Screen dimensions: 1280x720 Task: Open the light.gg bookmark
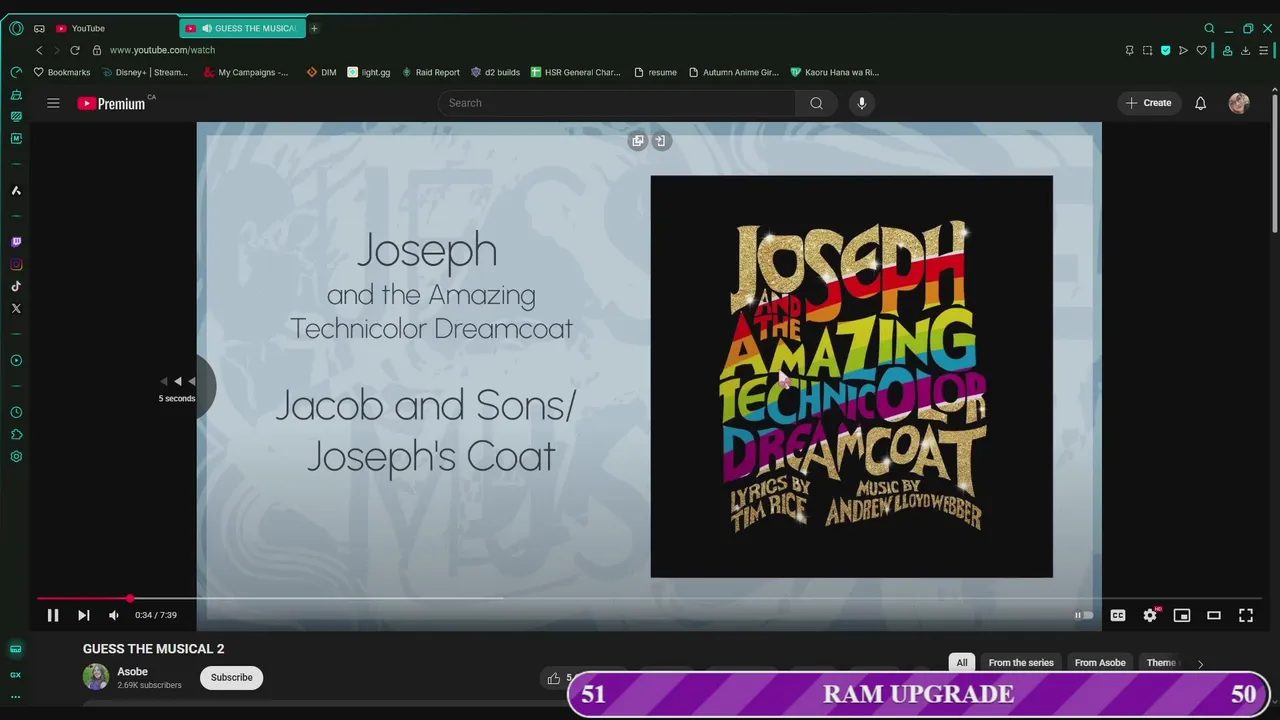point(369,72)
